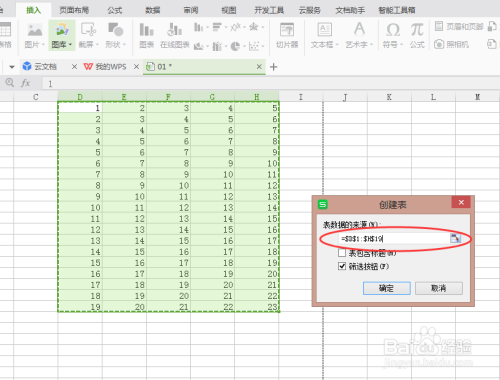Switch to the 我的WPS document tab
500x380 pixels.
111,67
